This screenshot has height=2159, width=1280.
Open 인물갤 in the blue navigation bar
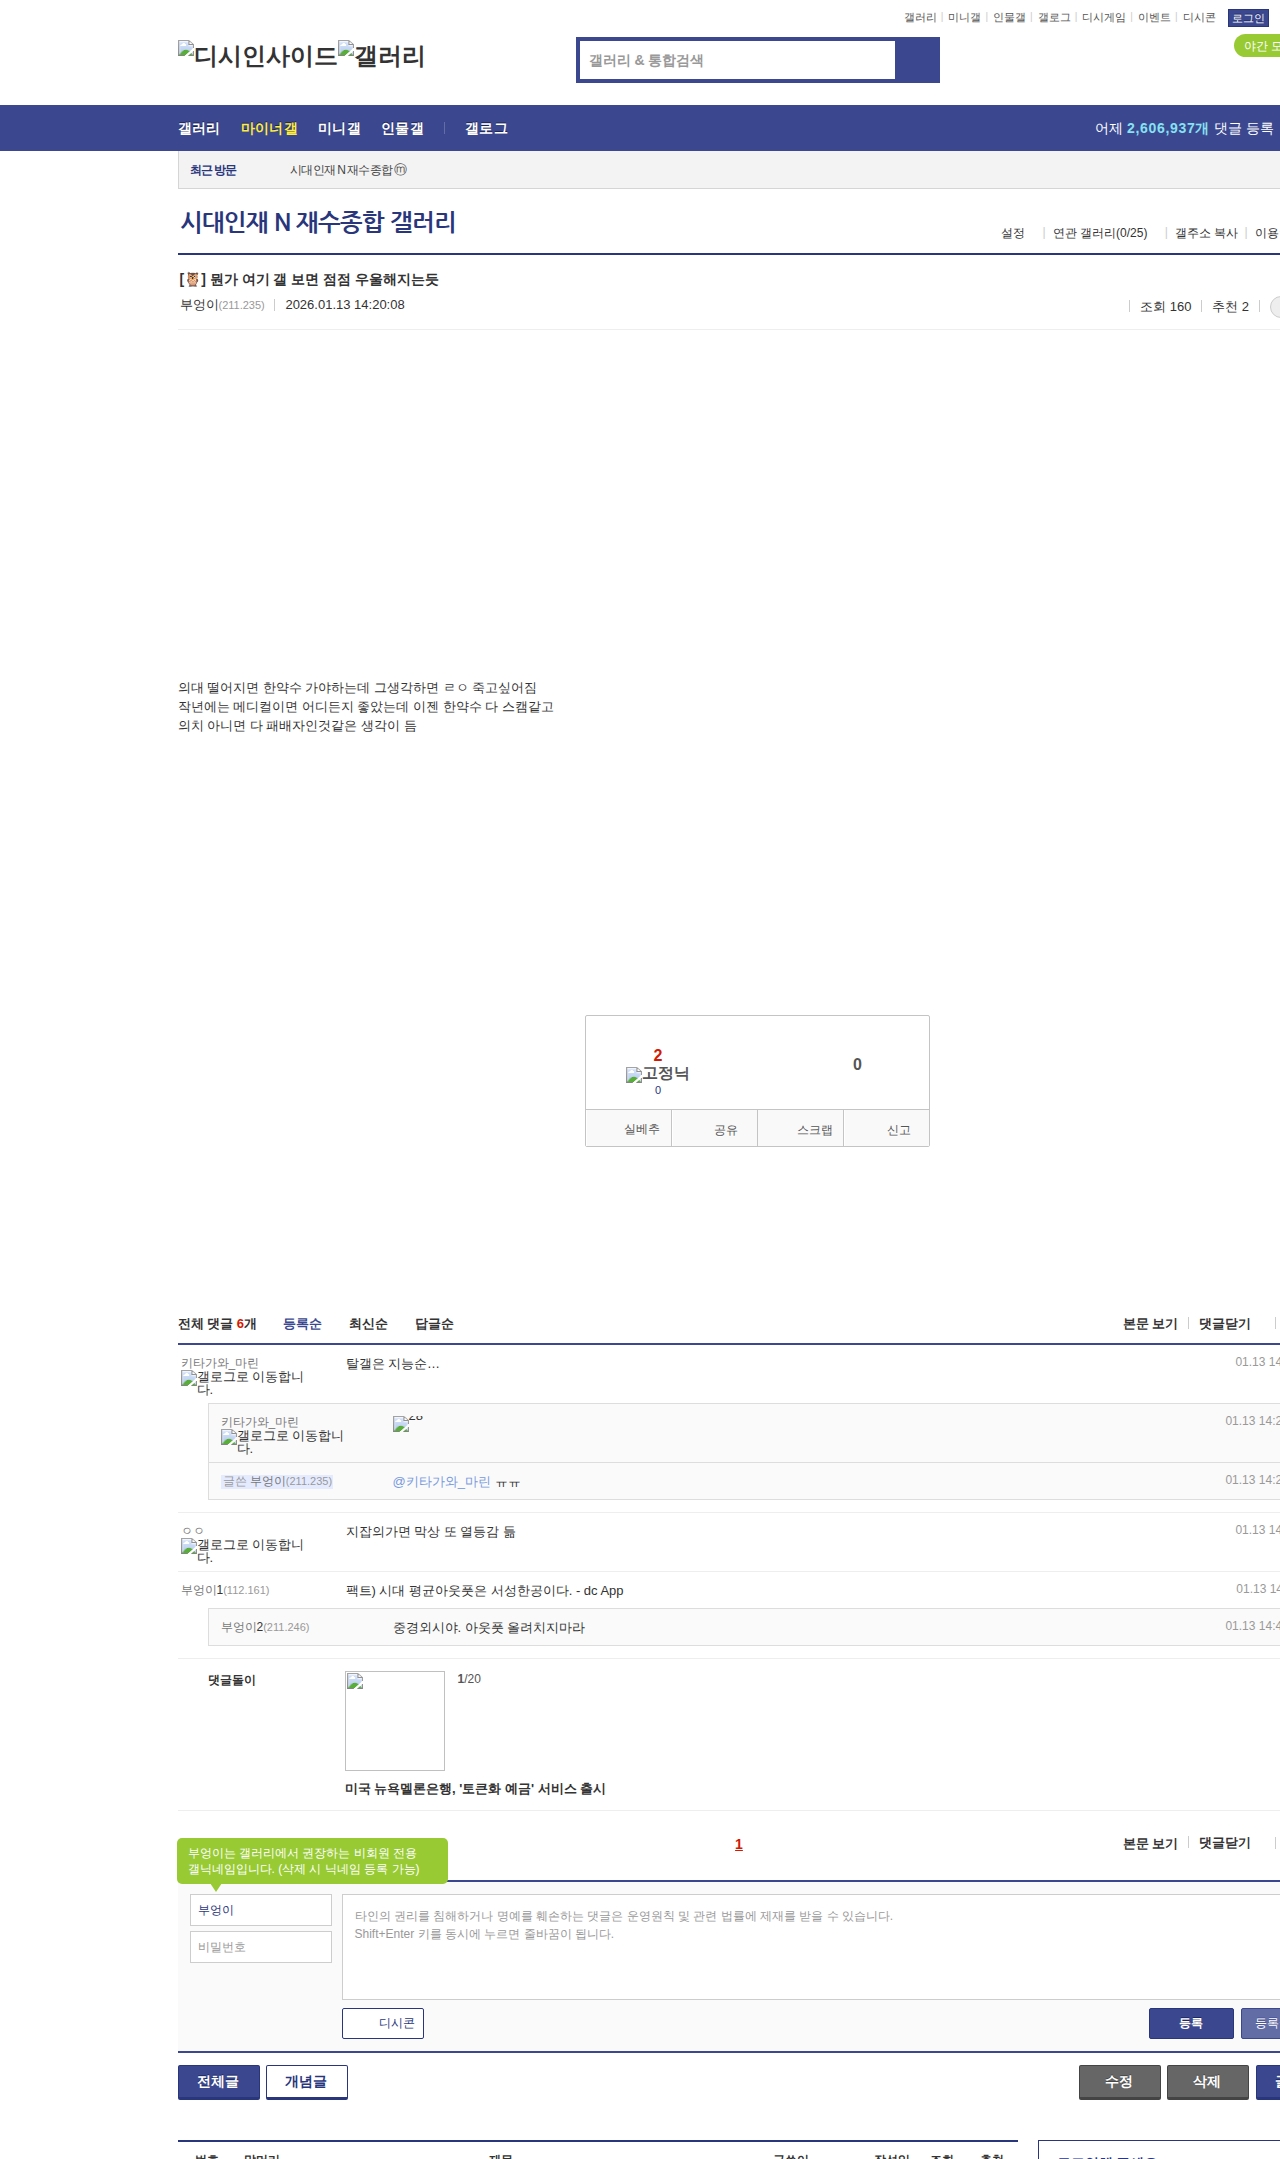[x=402, y=129]
